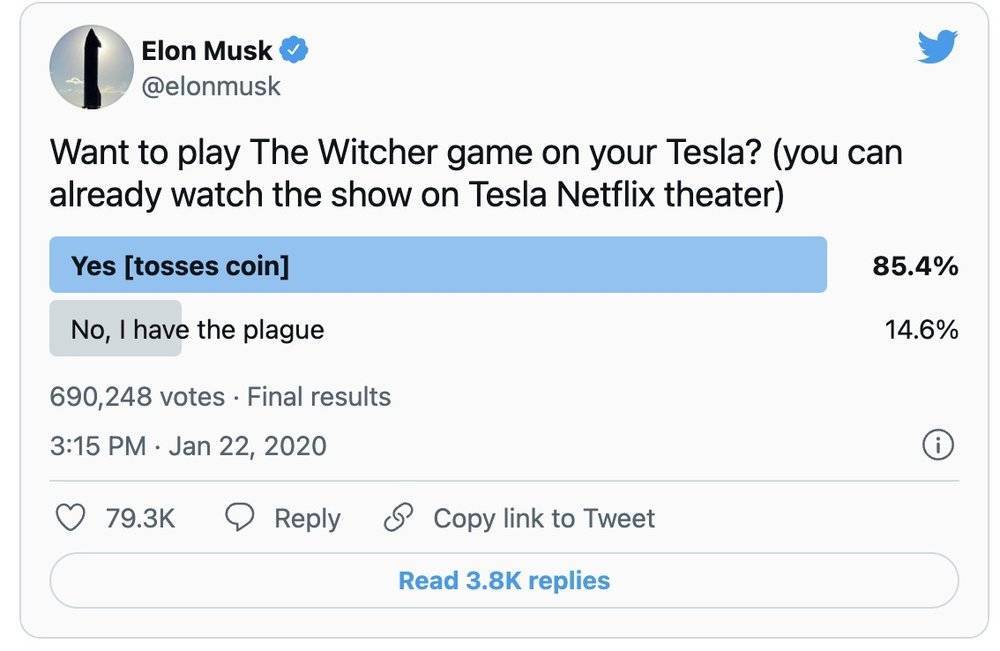Open Elon Musk's profile avatar picture
Image resolution: width=1000 pixels, height=651 pixels.
[x=91, y=66]
